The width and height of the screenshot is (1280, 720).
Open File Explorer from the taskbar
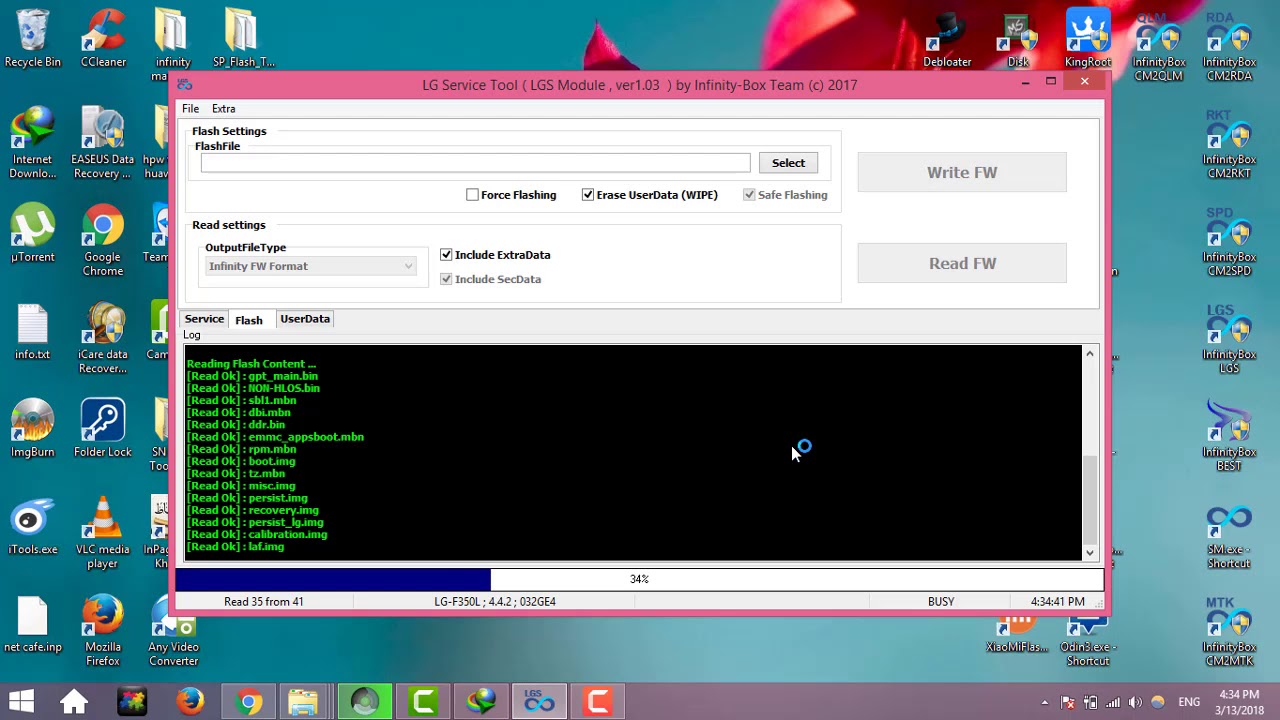coord(304,701)
